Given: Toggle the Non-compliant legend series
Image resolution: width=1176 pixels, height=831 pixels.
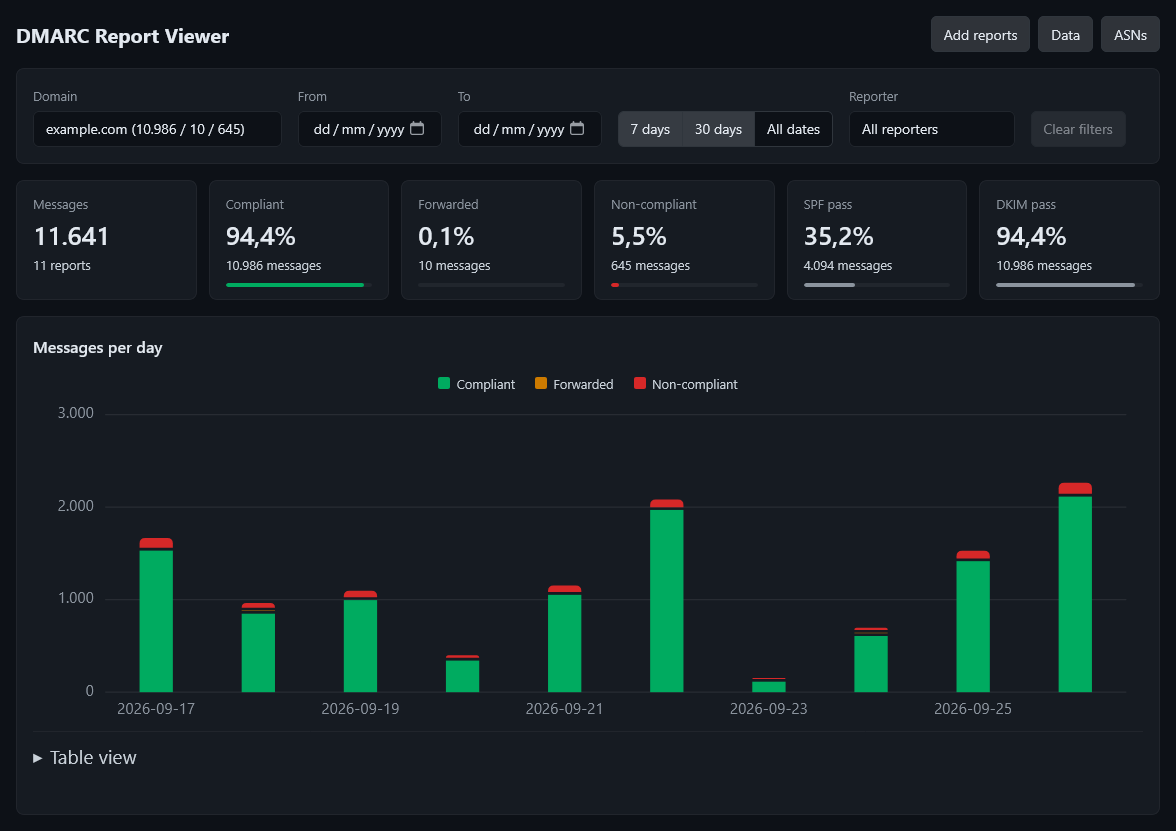Looking at the screenshot, I should tap(686, 384).
